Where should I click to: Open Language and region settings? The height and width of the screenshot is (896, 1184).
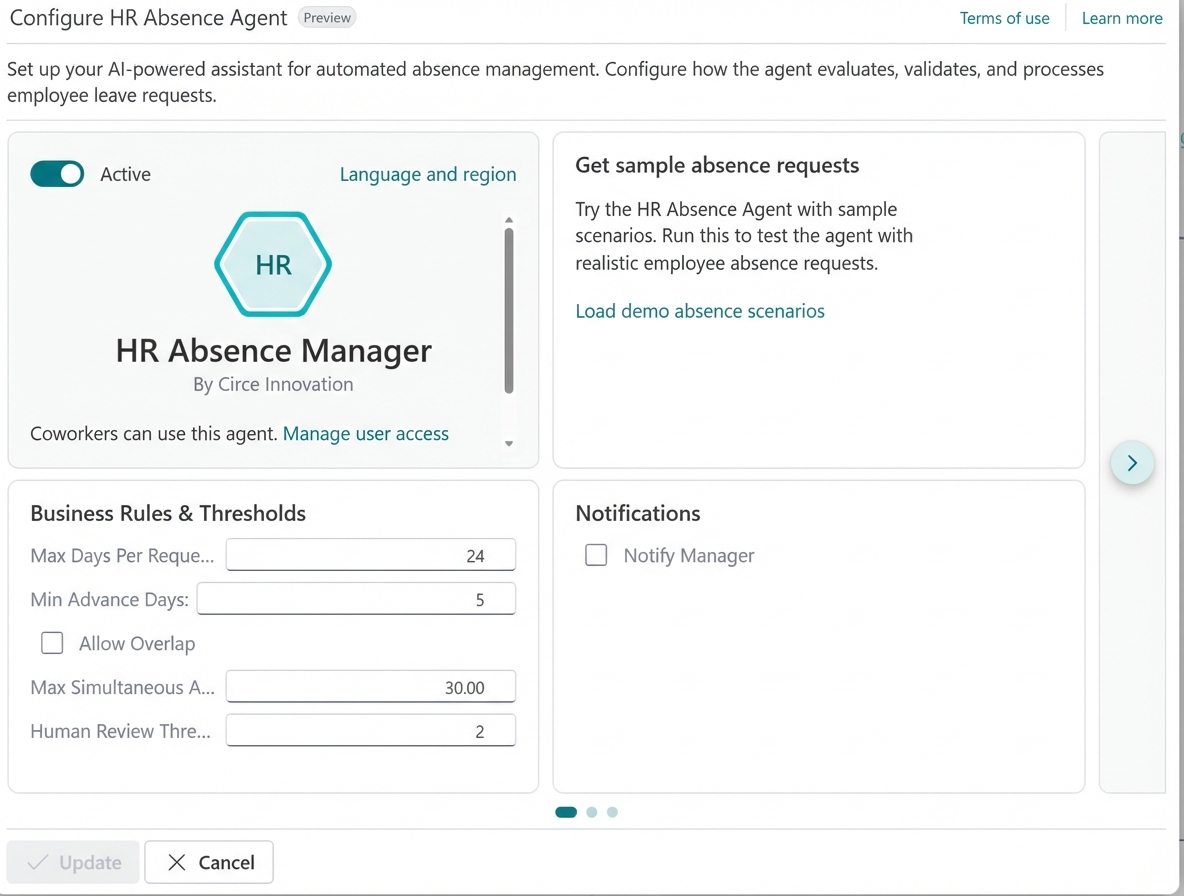coord(428,174)
